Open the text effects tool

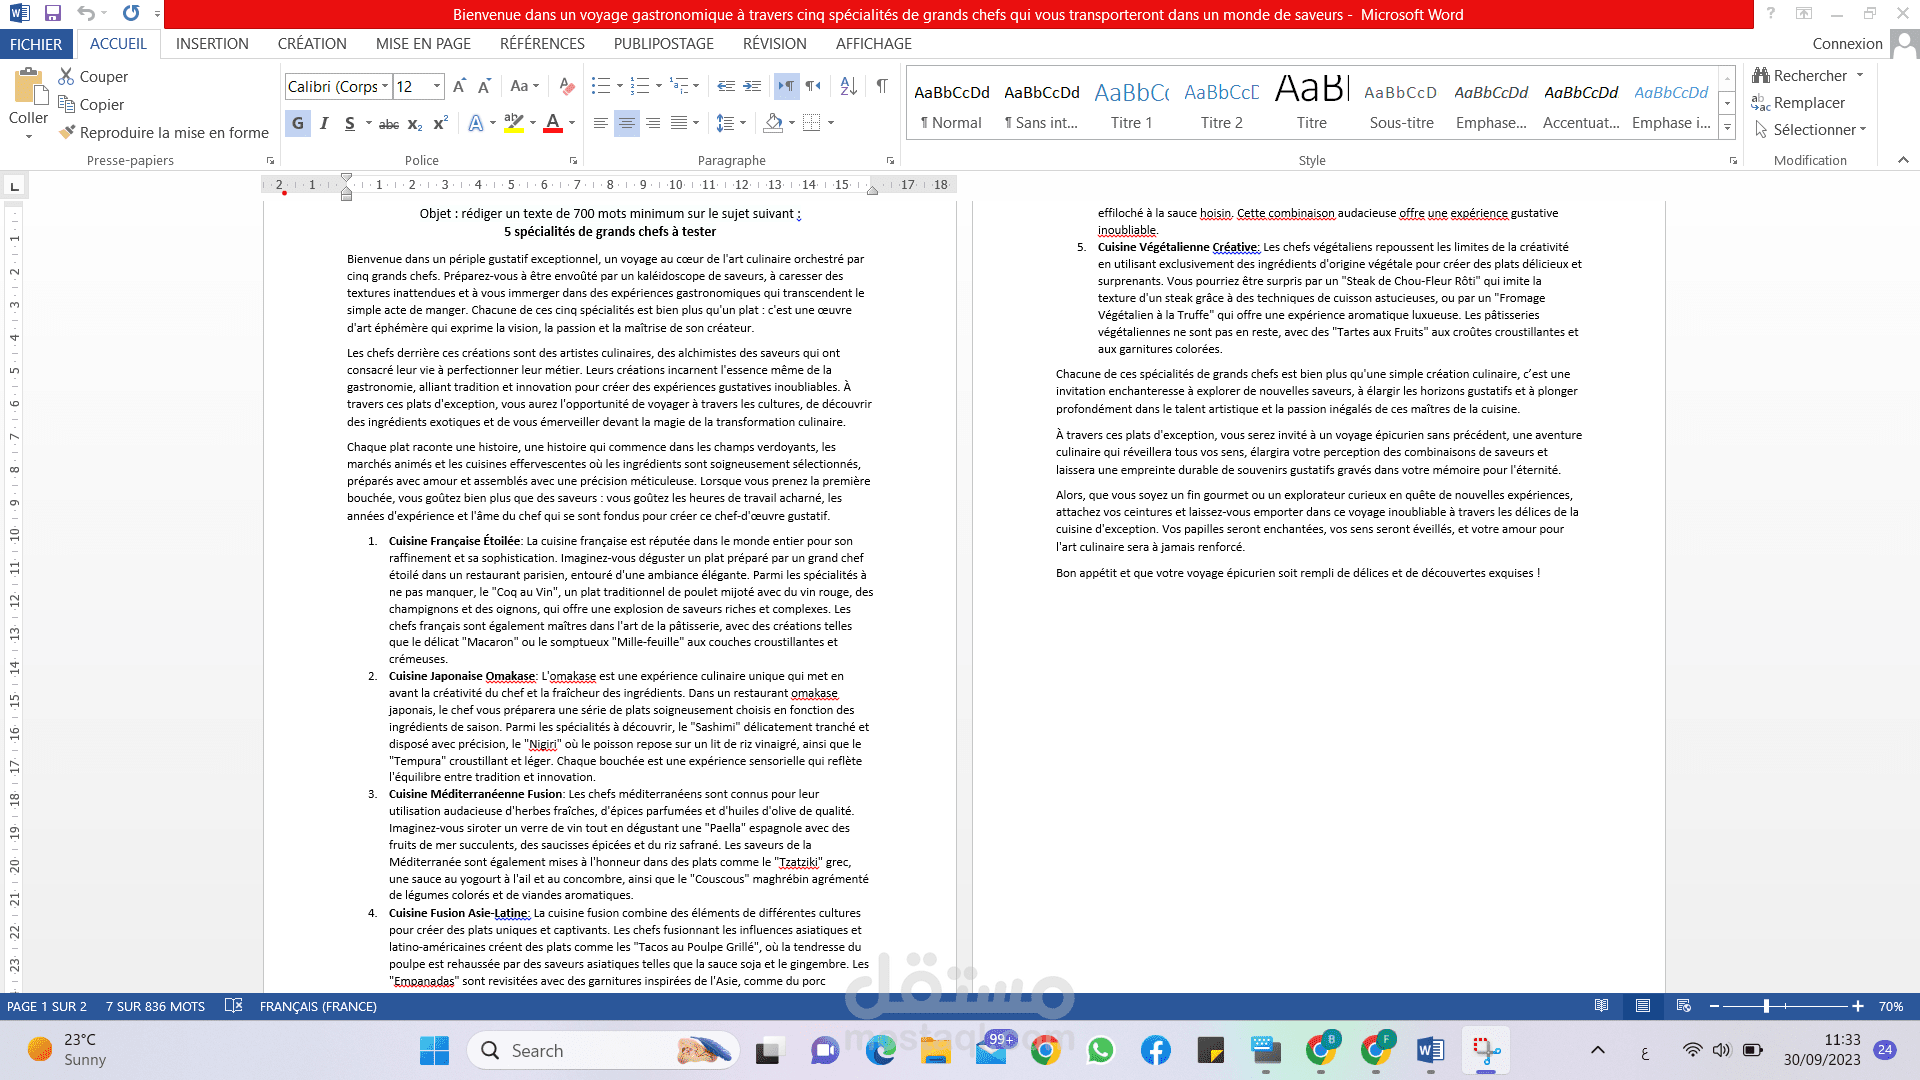tap(476, 123)
